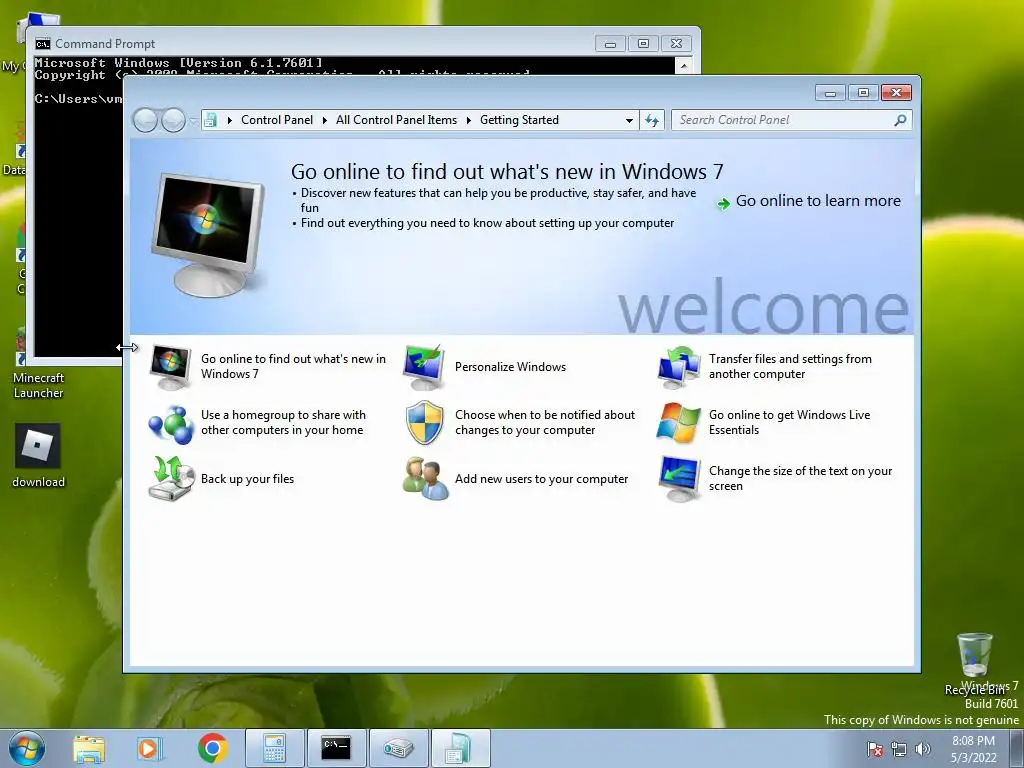Open Change the size of the text item
This screenshot has width=1024, height=768.
(x=800, y=479)
